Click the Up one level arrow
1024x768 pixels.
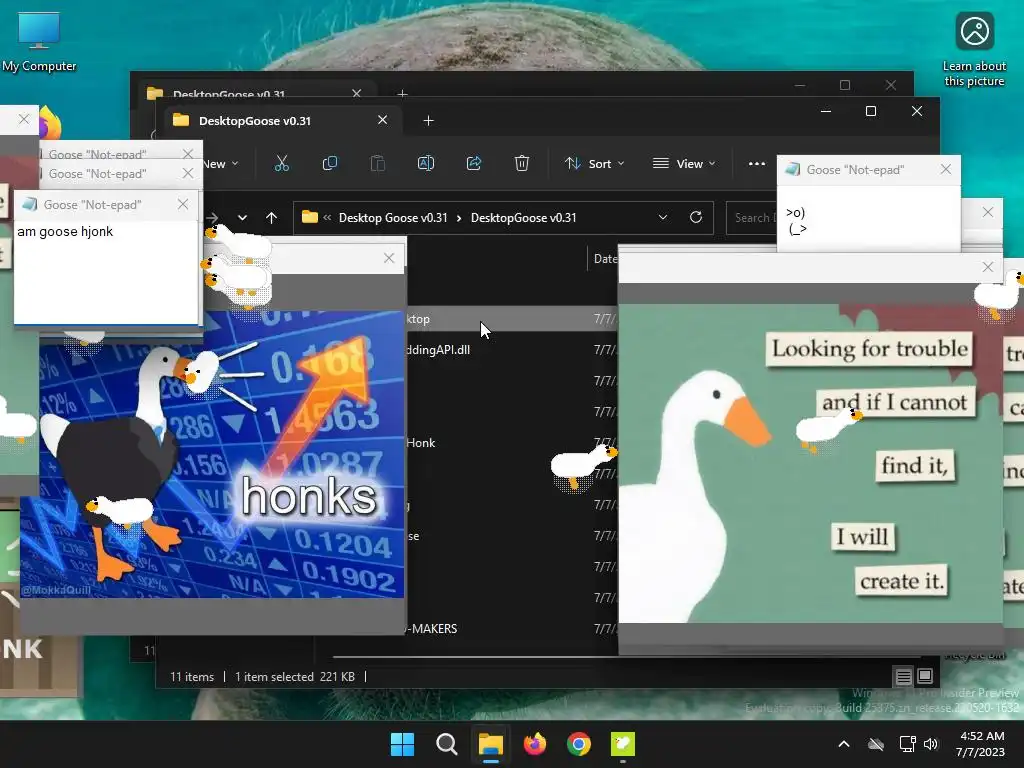[271, 217]
